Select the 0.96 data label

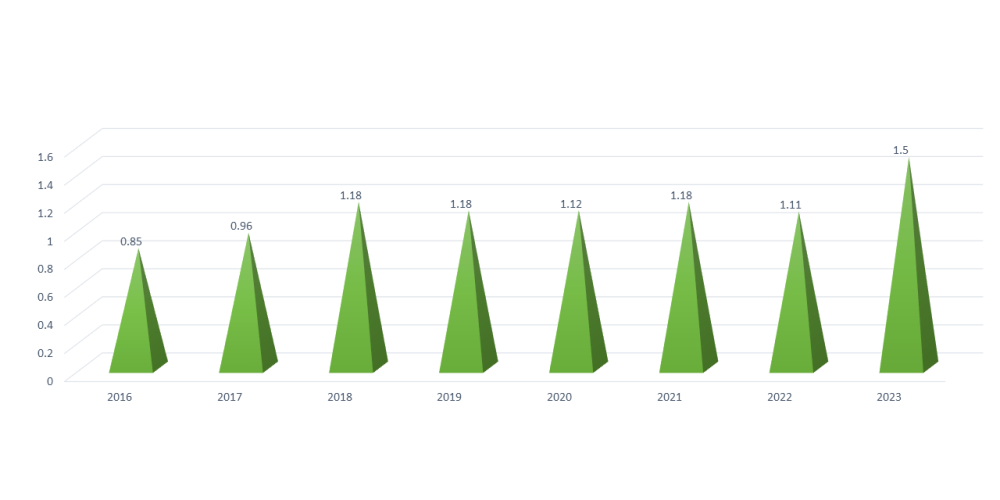click(241, 226)
